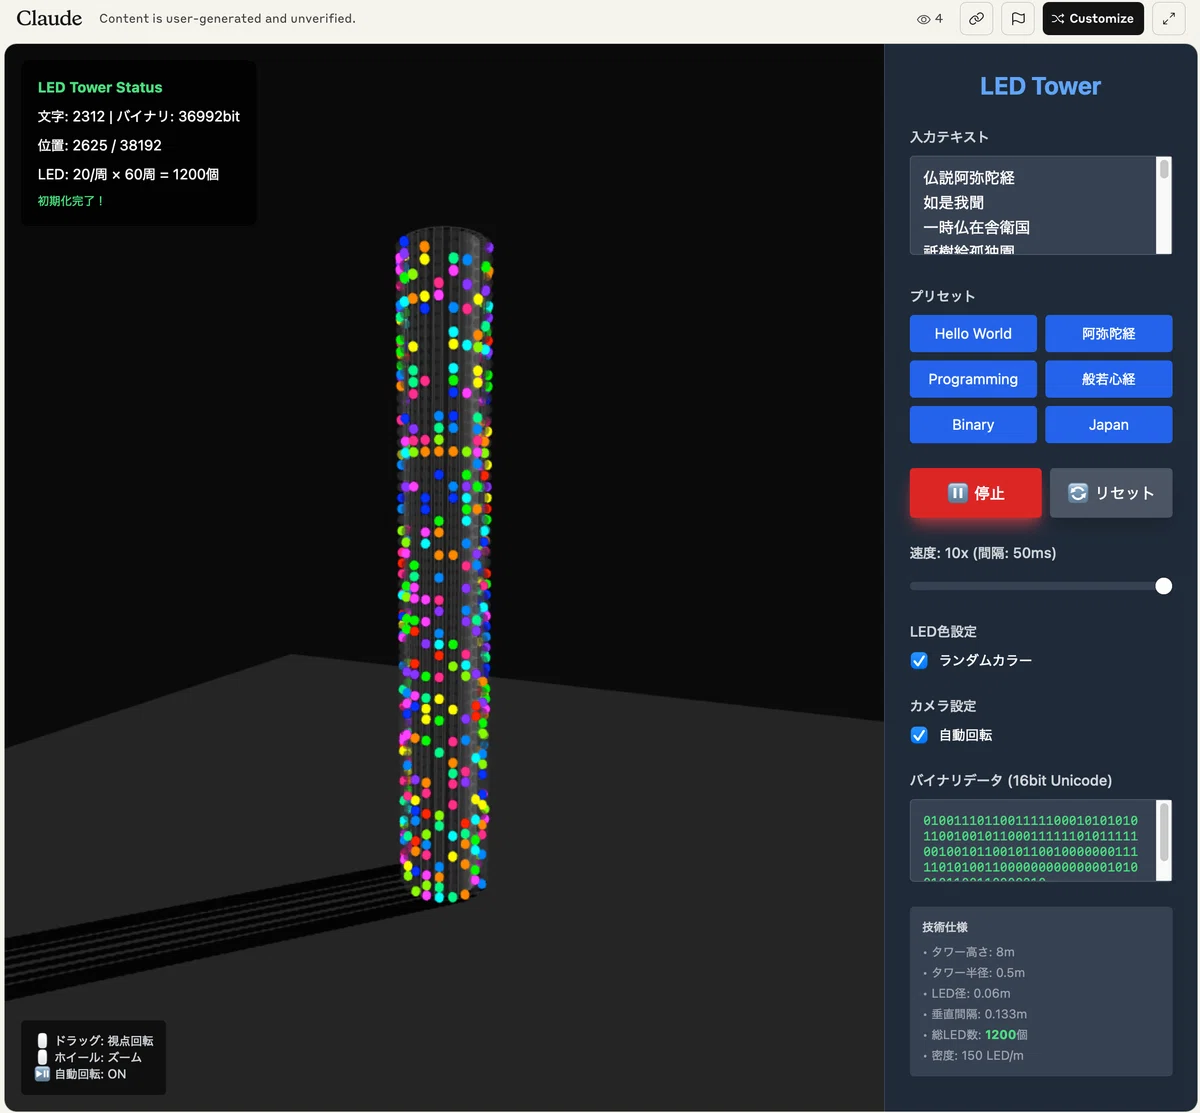Load the Hello World preset

coord(973,334)
